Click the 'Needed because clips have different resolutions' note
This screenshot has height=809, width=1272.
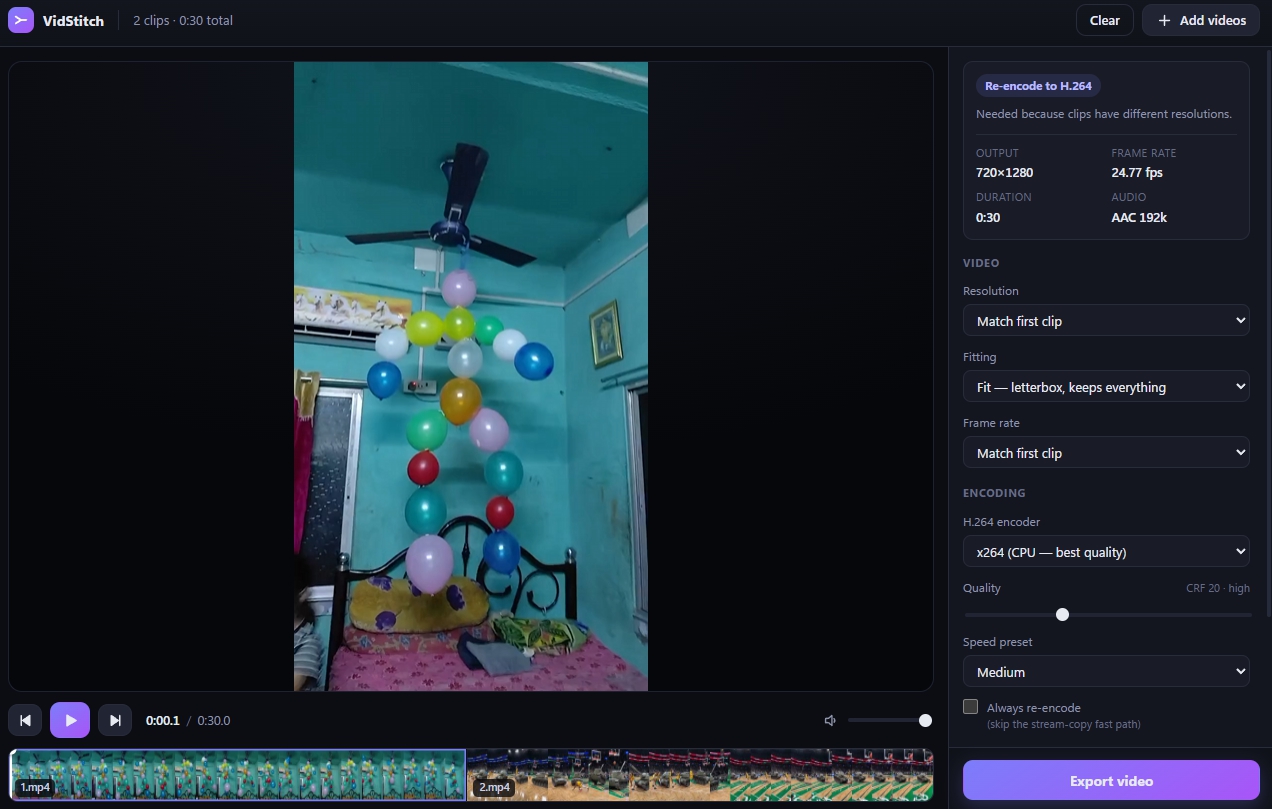tap(1104, 114)
